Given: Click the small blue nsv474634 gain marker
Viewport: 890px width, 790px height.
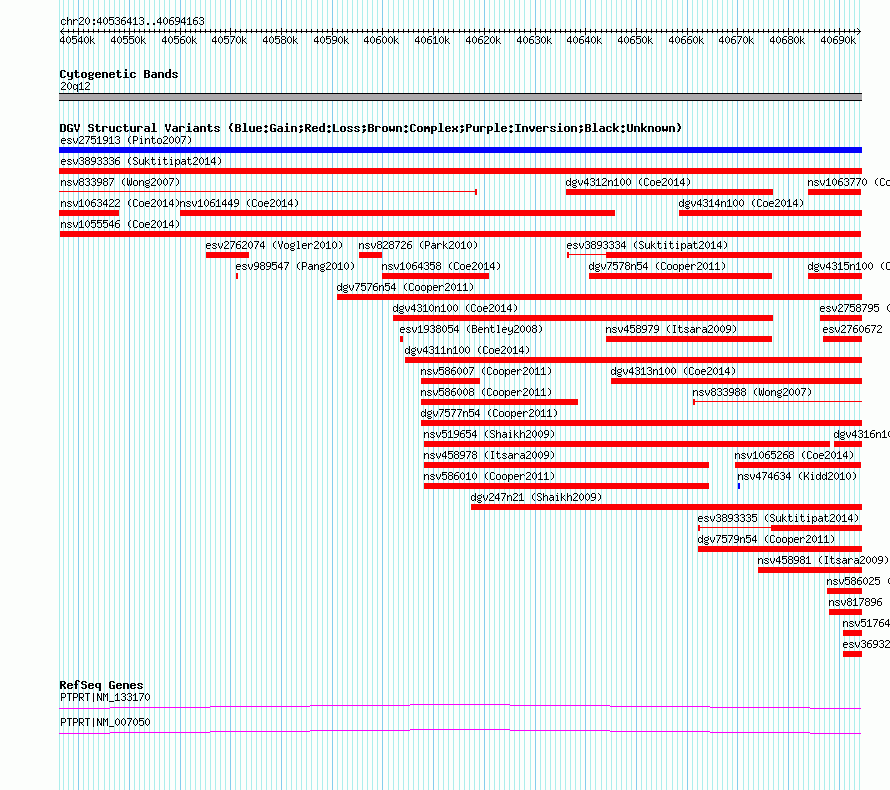Looking at the screenshot, I should [739, 486].
